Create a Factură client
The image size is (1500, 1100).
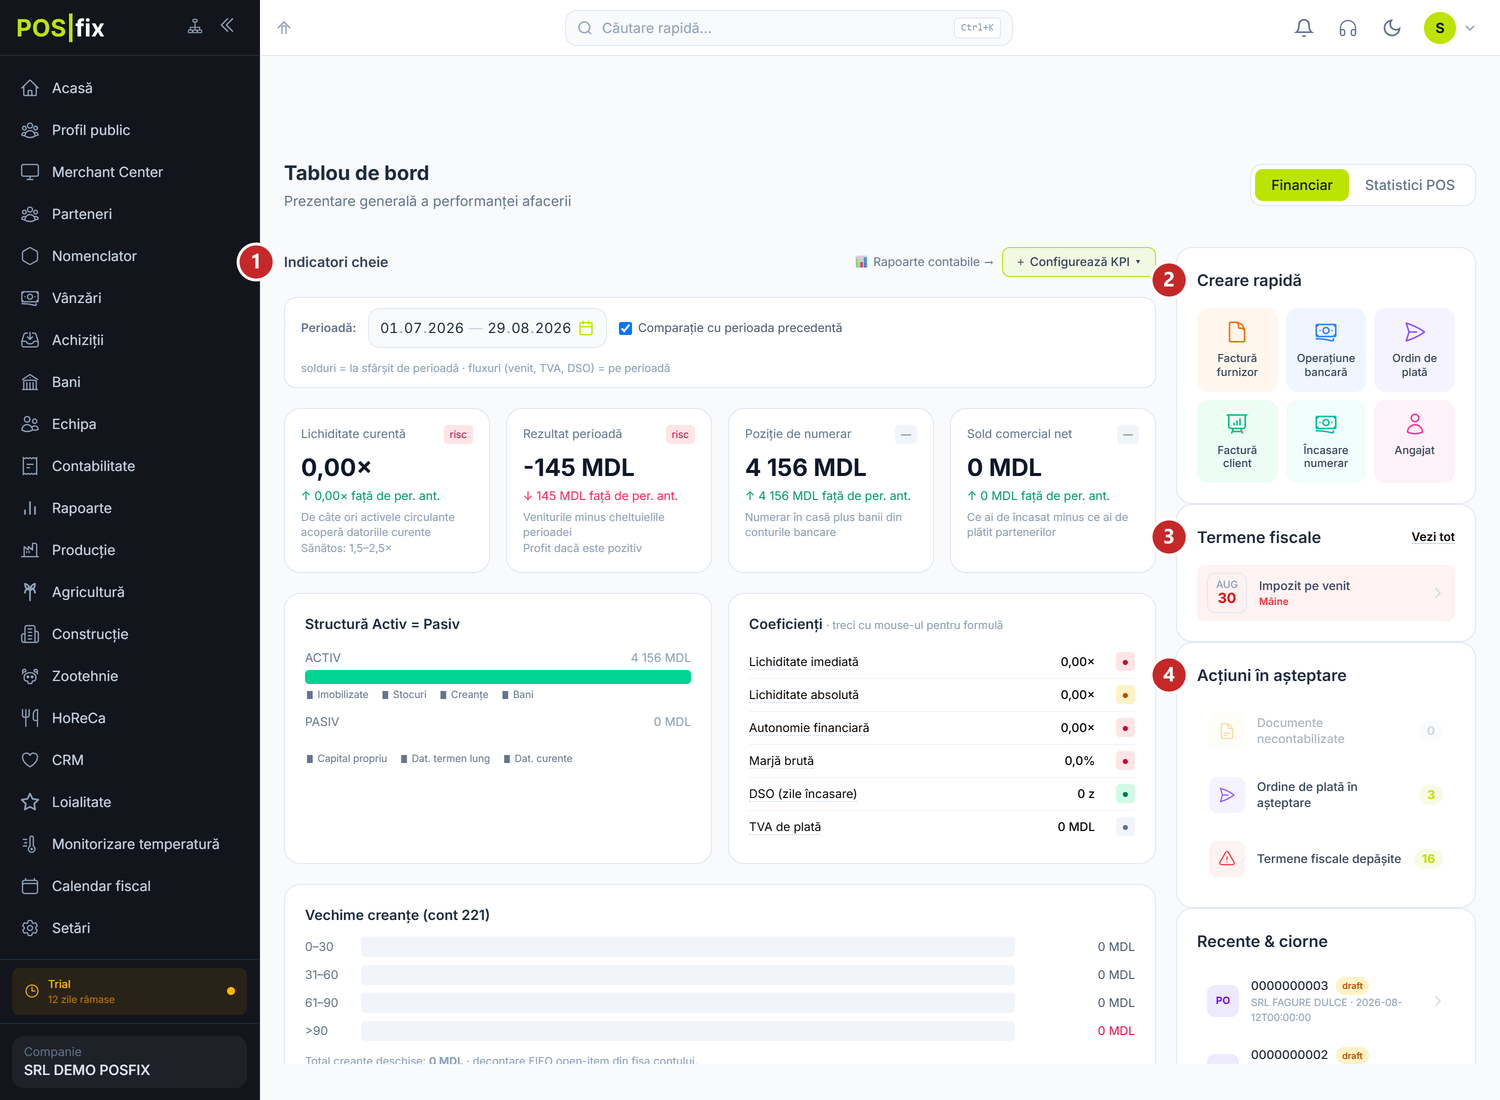tap(1237, 441)
